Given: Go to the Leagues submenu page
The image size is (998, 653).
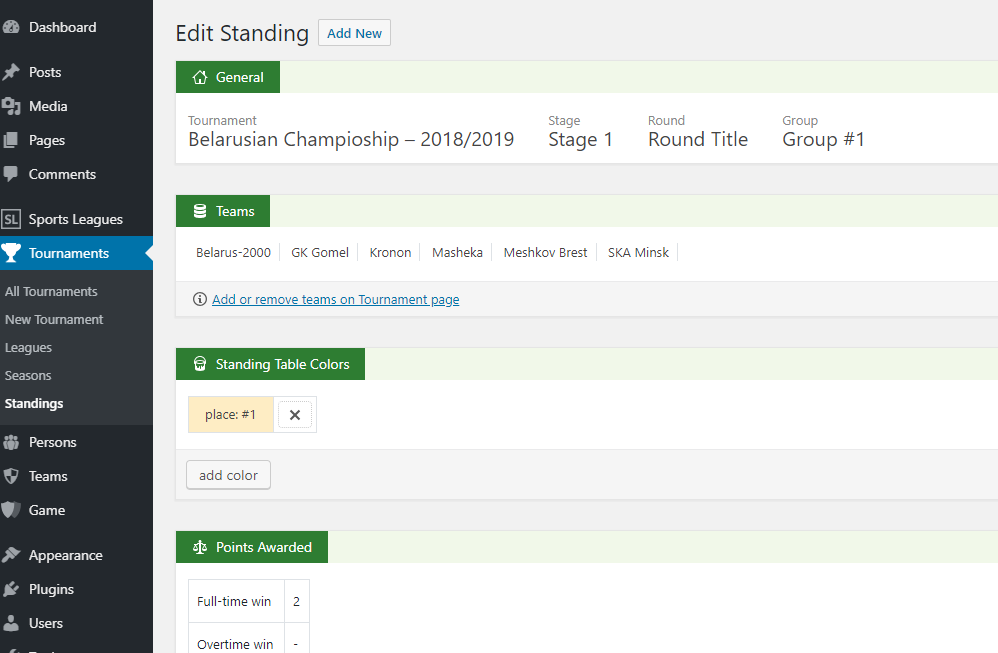Looking at the screenshot, I should coord(28,347).
